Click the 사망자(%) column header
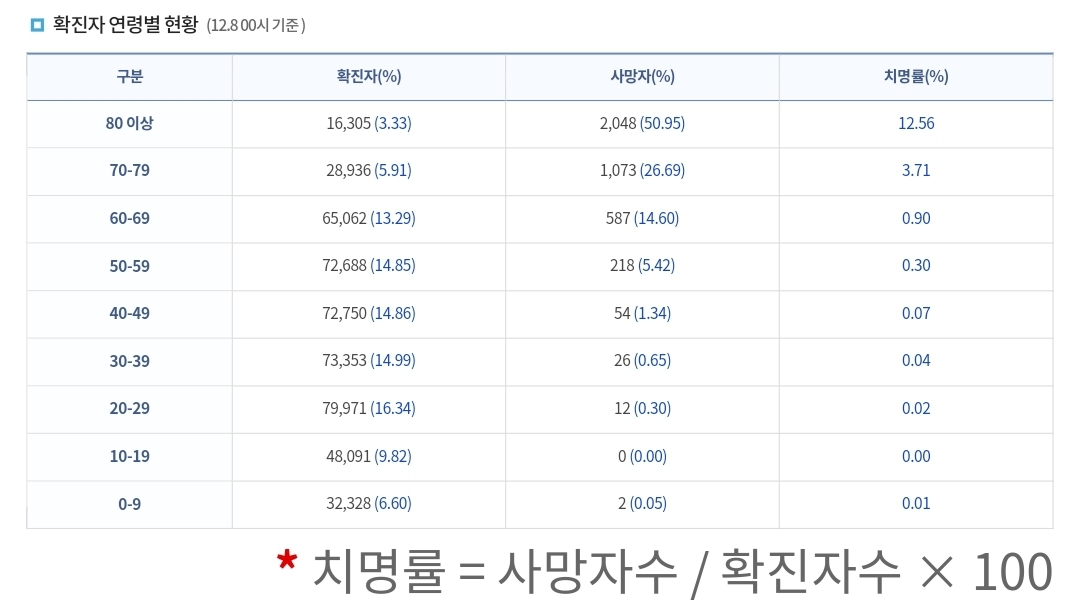Image resolution: width=1080 pixels, height=603 pixels. pos(642,76)
